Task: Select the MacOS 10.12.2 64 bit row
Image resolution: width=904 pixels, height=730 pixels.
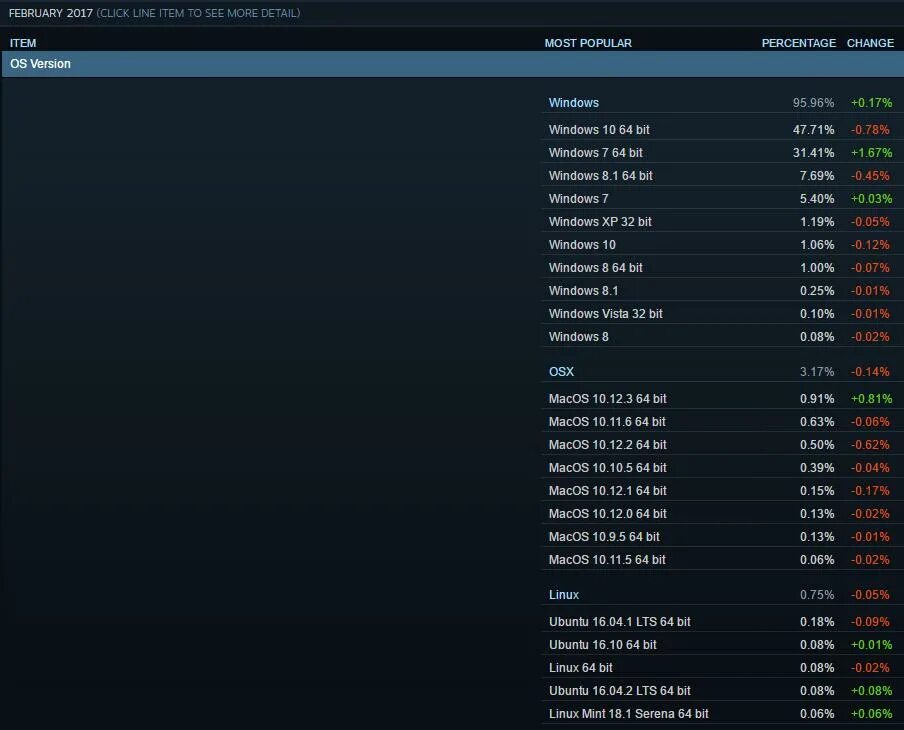Action: click(x=722, y=445)
